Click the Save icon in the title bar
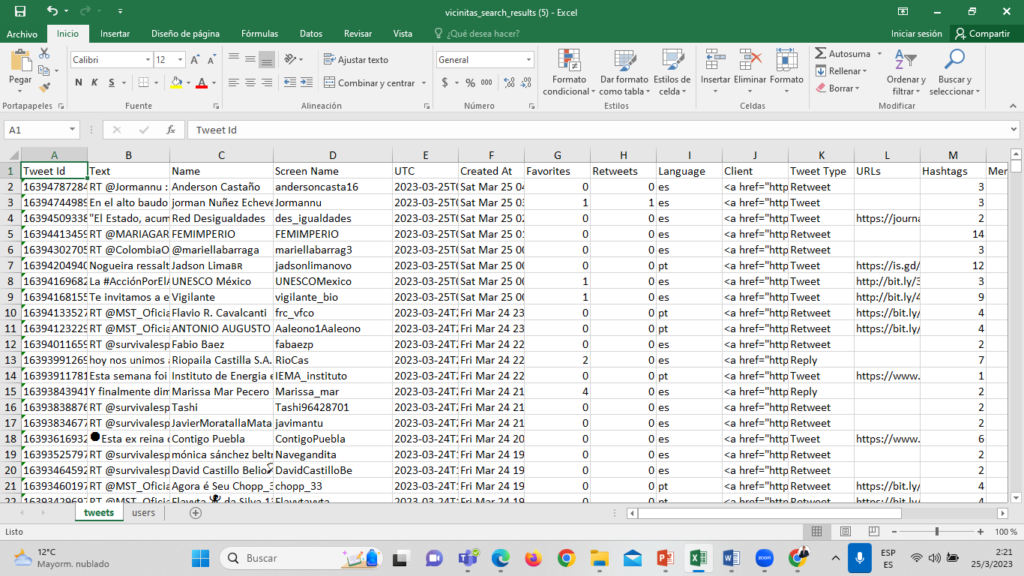The width and height of the screenshot is (1024, 576). pos(20,11)
